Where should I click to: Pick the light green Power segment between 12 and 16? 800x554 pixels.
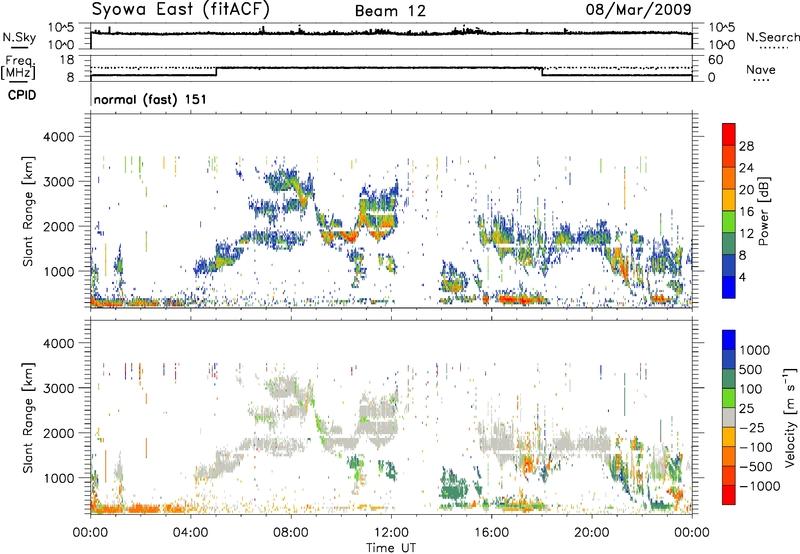click(x=729, y=222)
